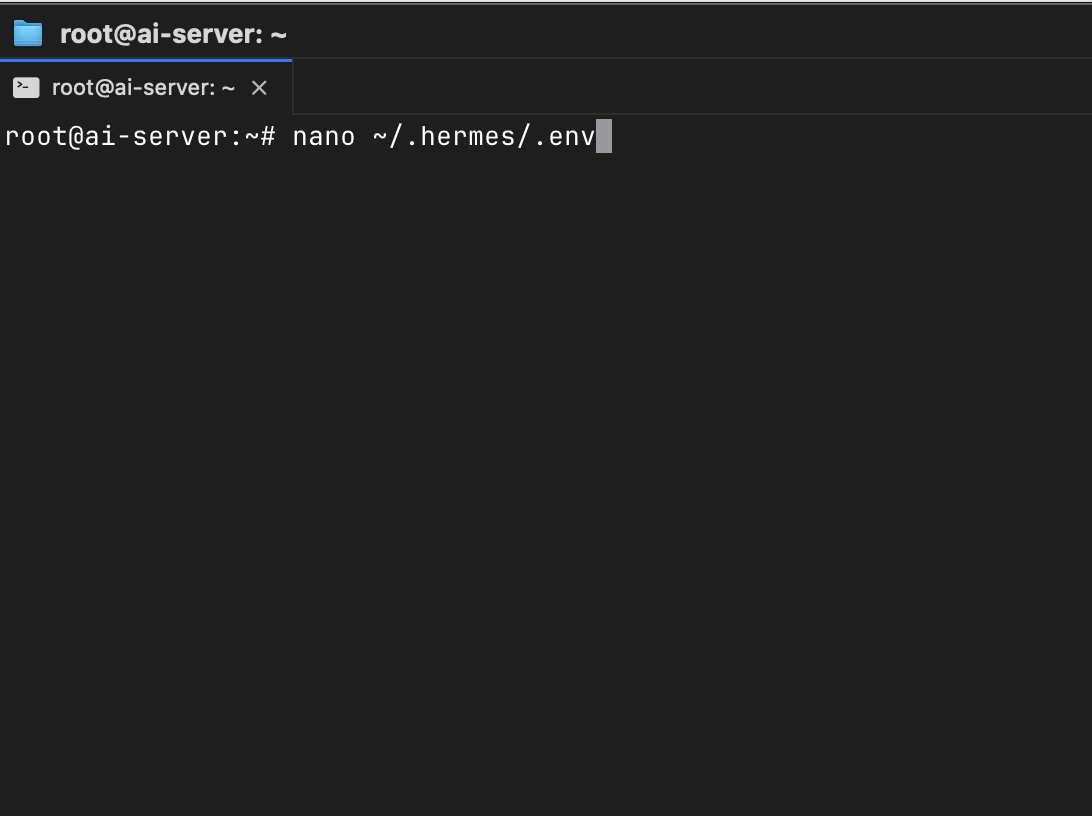Close the root@ai-server tab with the X

pos(259,88)
